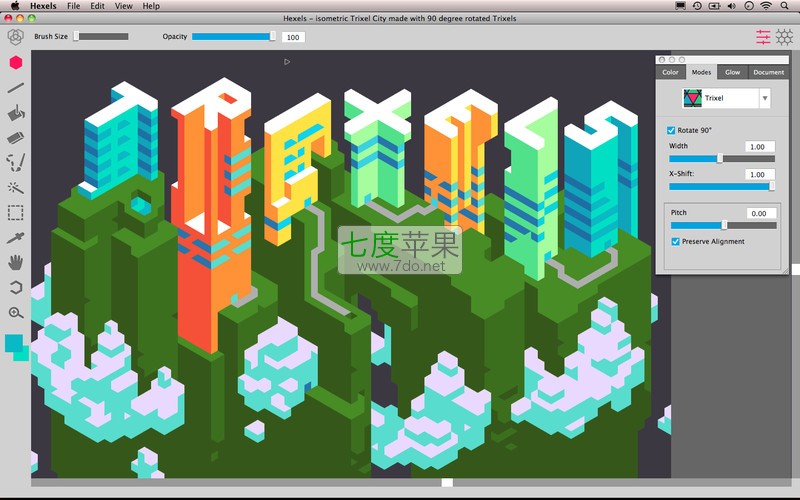
Task: Open the Help menu
Action: pyautogui.click(x=151, y=6)
